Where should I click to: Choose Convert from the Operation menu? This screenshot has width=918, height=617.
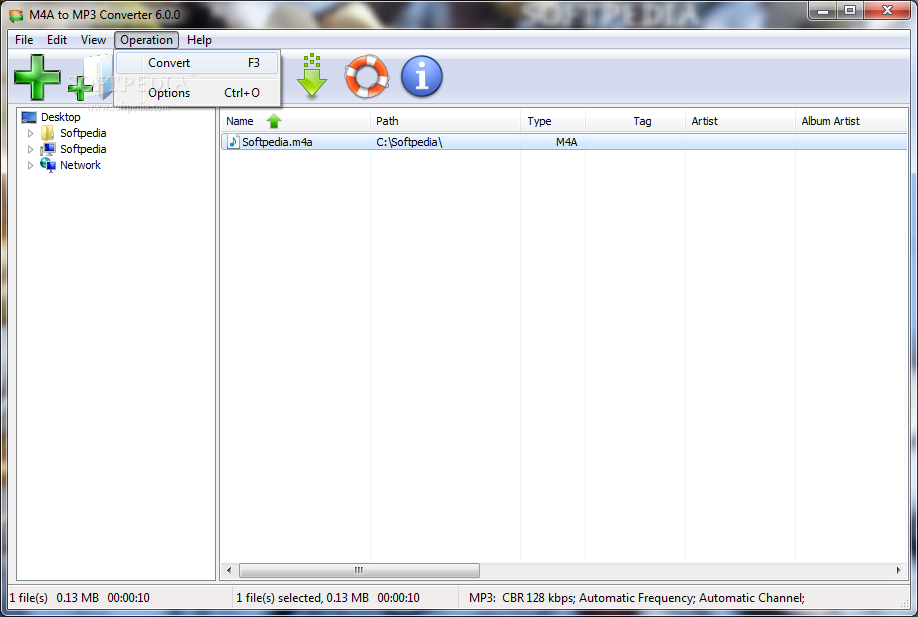(197, 63)
